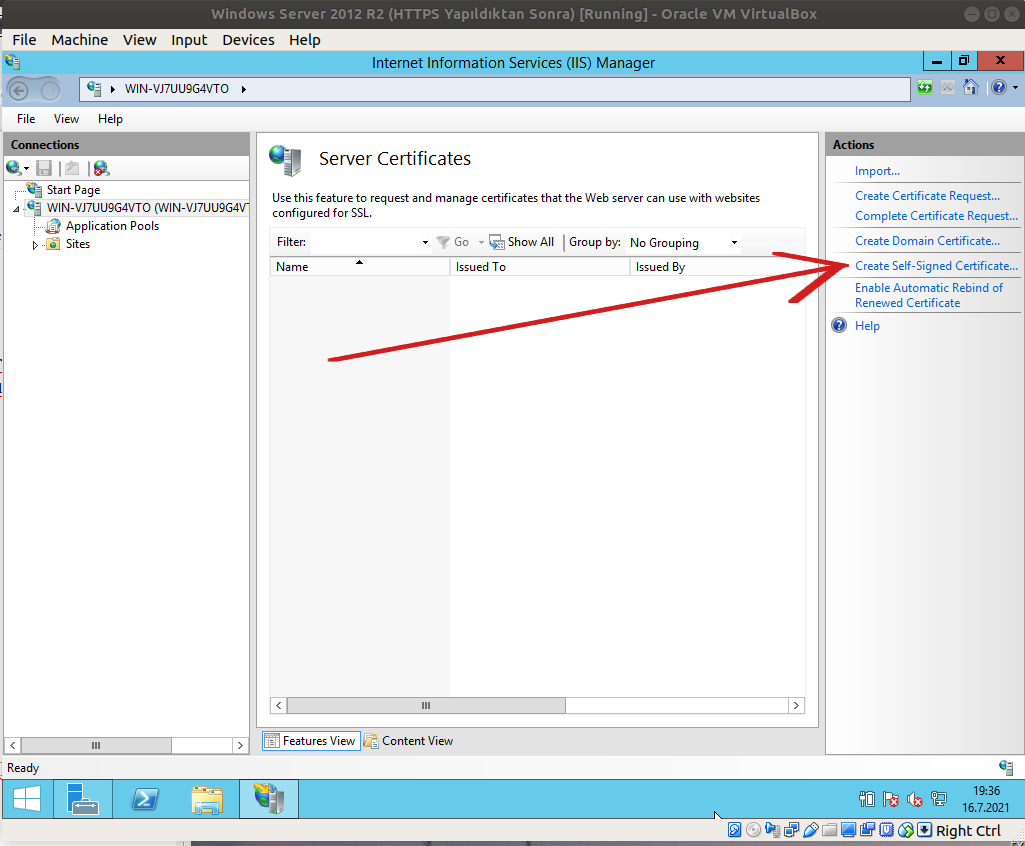Expand the Sites tree node
This screenshot has height=846, width=1025.
tap(35, 245)
